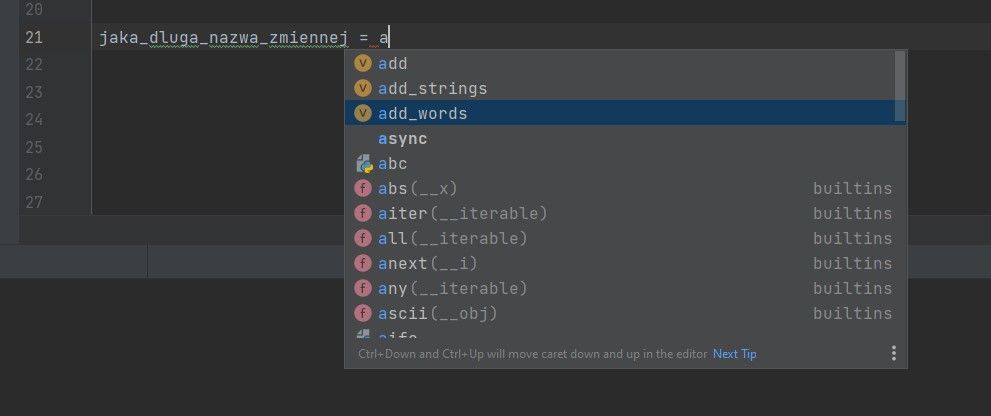Select the abc module suggestion

click(x=392, y=163)
